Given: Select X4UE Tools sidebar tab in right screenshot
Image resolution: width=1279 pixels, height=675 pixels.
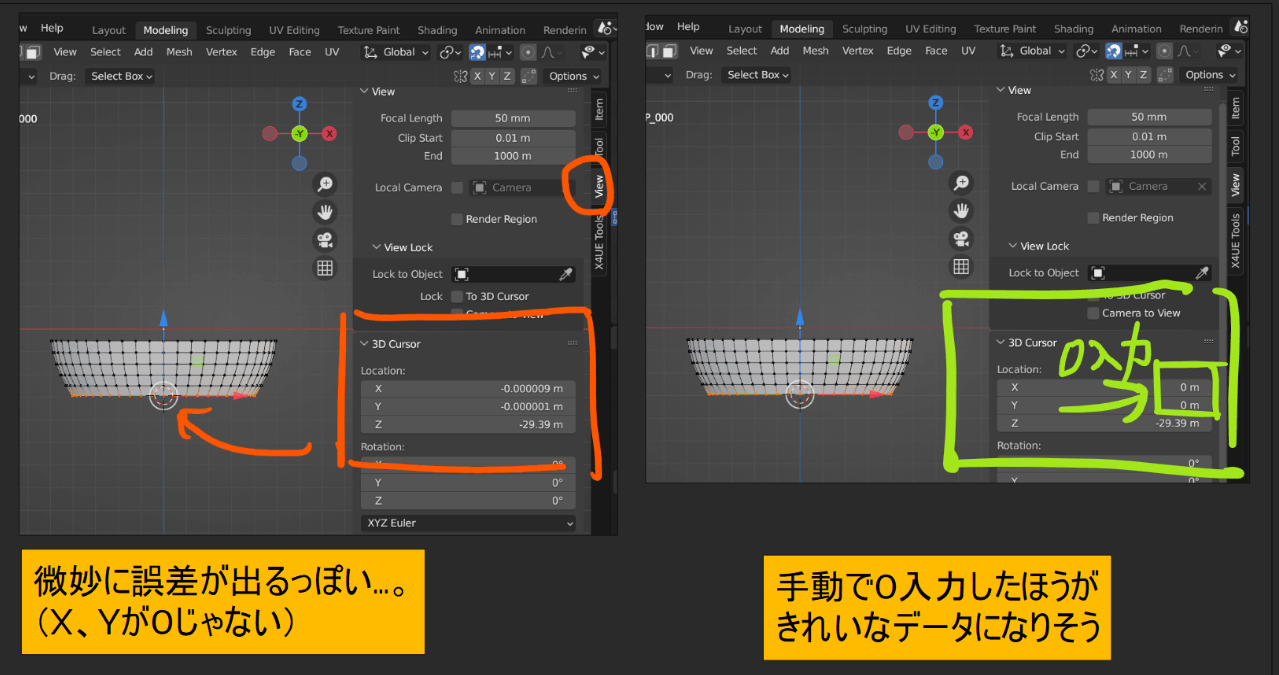Looking at the screenshot, I should 1235,240.
